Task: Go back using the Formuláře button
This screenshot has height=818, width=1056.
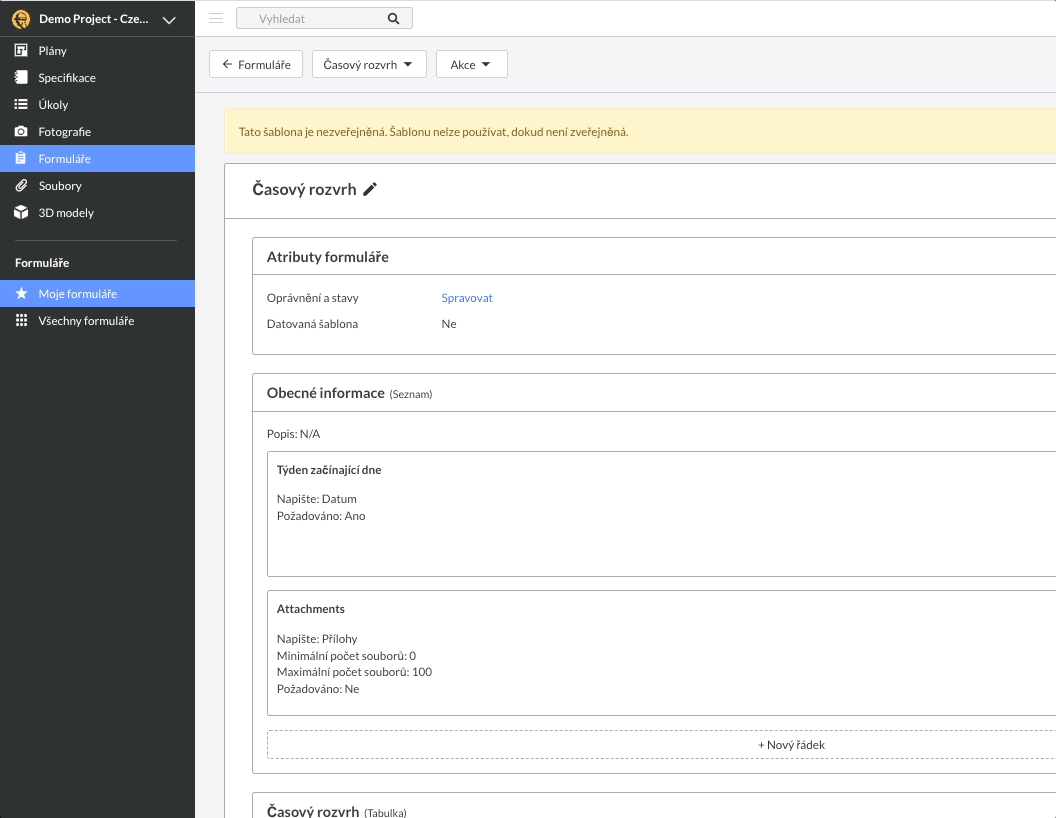Action: pyautogui.click(x=256, y=65)
